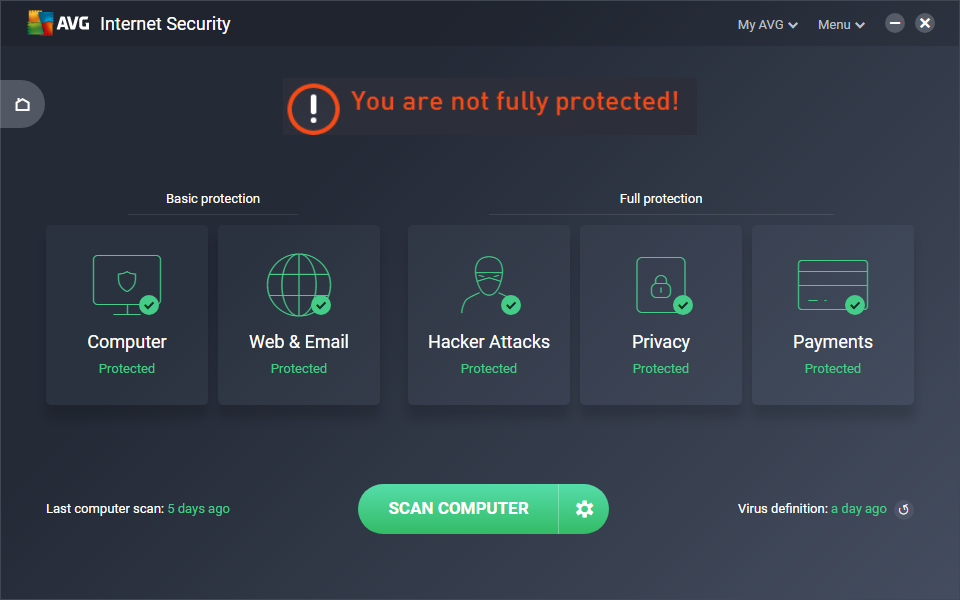Click the orange exclamation warning icon
Image resolution: width=960 pixels, height=600 pixels.
[x=314, y=108]
